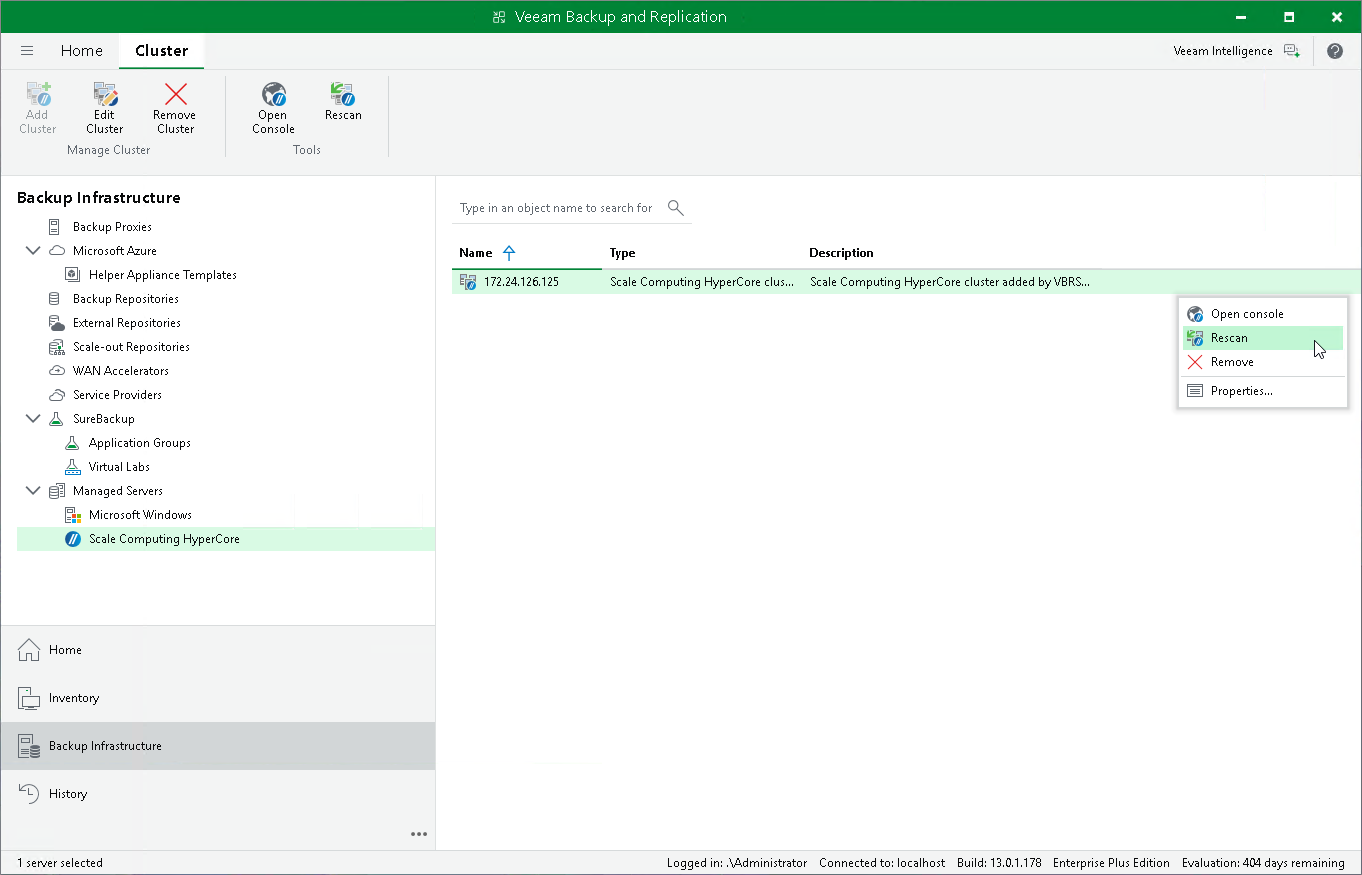The width and height of the screenshot is (1362, 875).
Task: Select Backup Proxies in the tree
Action: (x=112, y=227)
